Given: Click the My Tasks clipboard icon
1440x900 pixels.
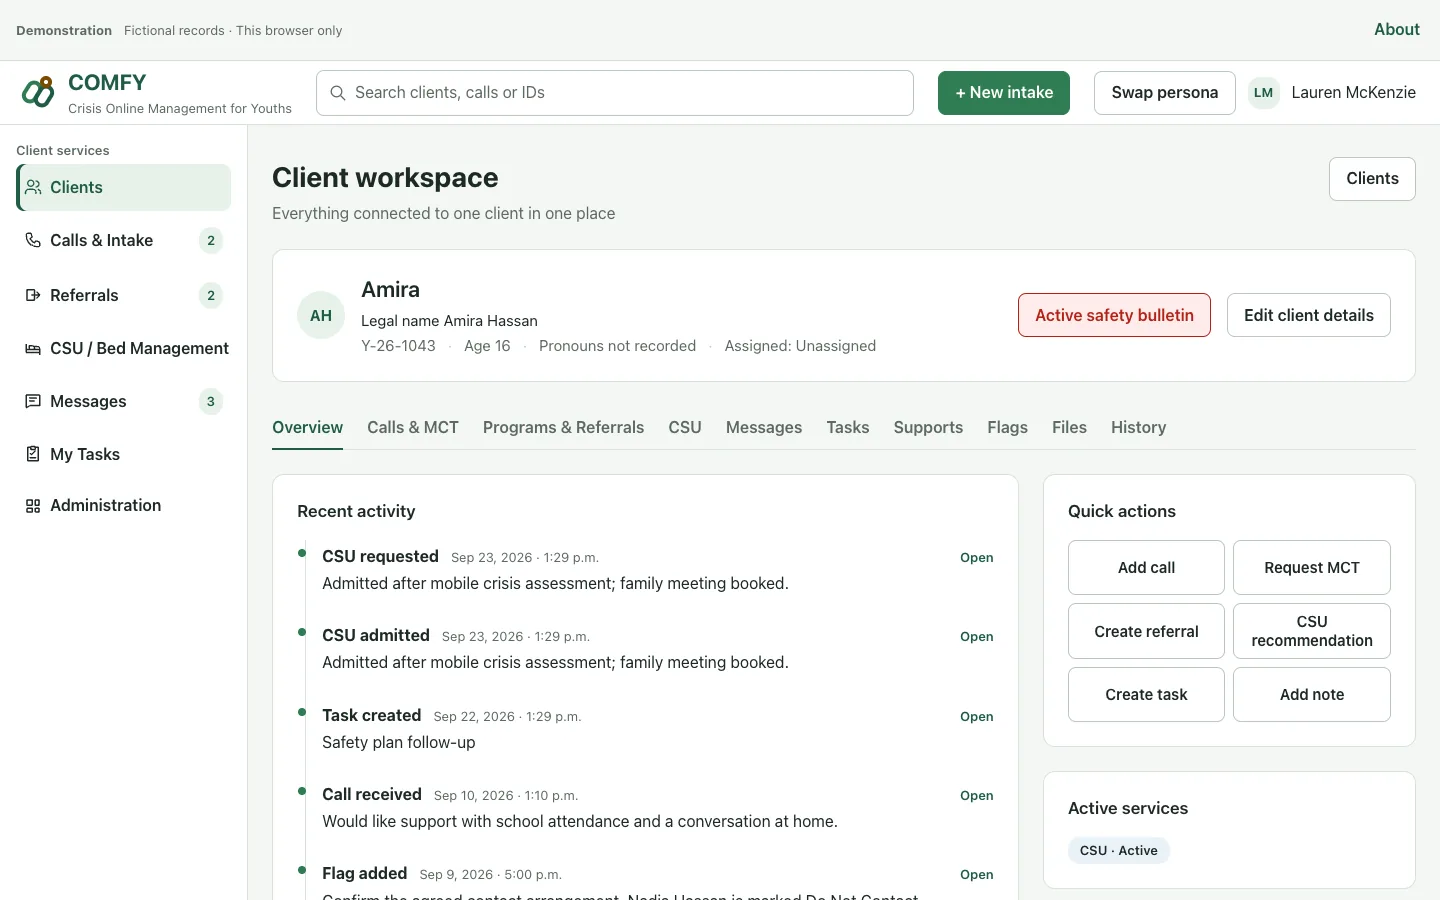Looking at the screenshot, I should click(33, 454).
